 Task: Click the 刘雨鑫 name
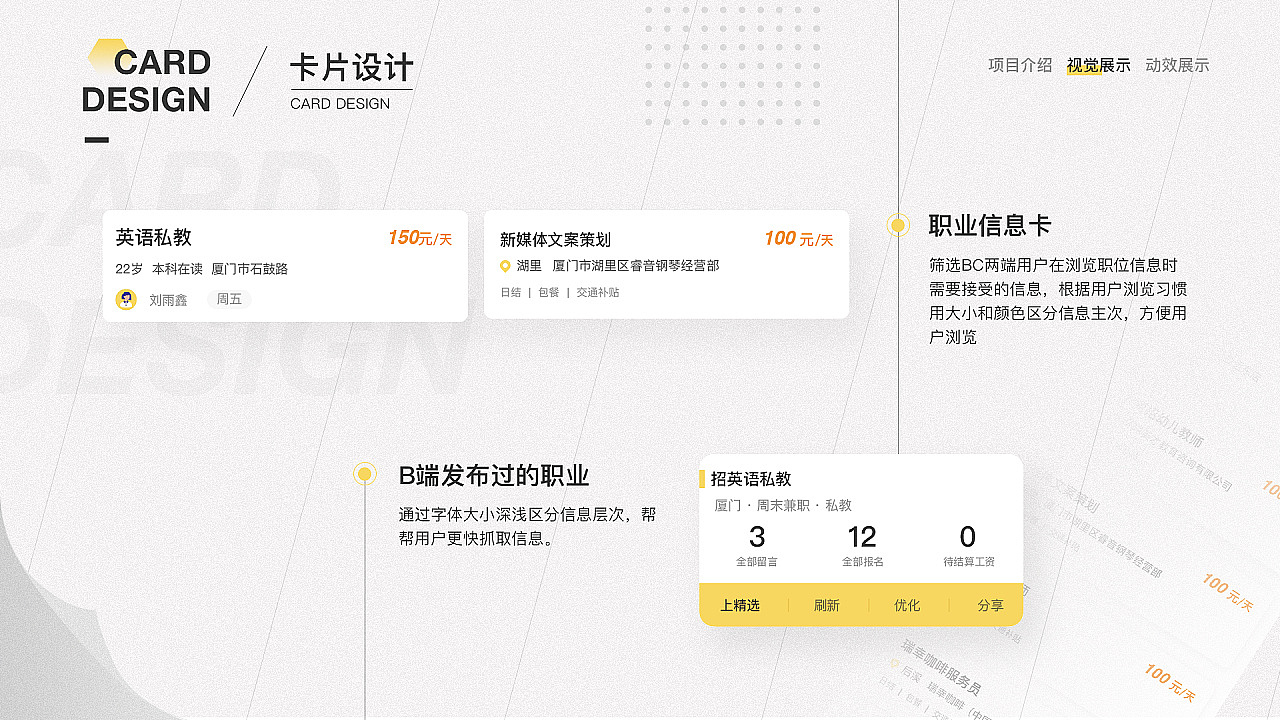(168, 300)
